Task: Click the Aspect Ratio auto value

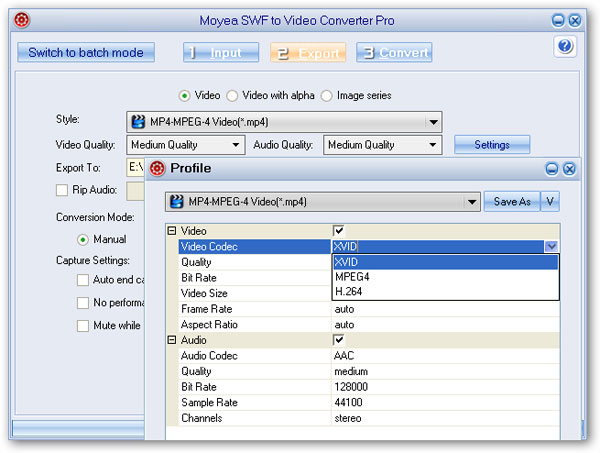Action: click(344, 325)
